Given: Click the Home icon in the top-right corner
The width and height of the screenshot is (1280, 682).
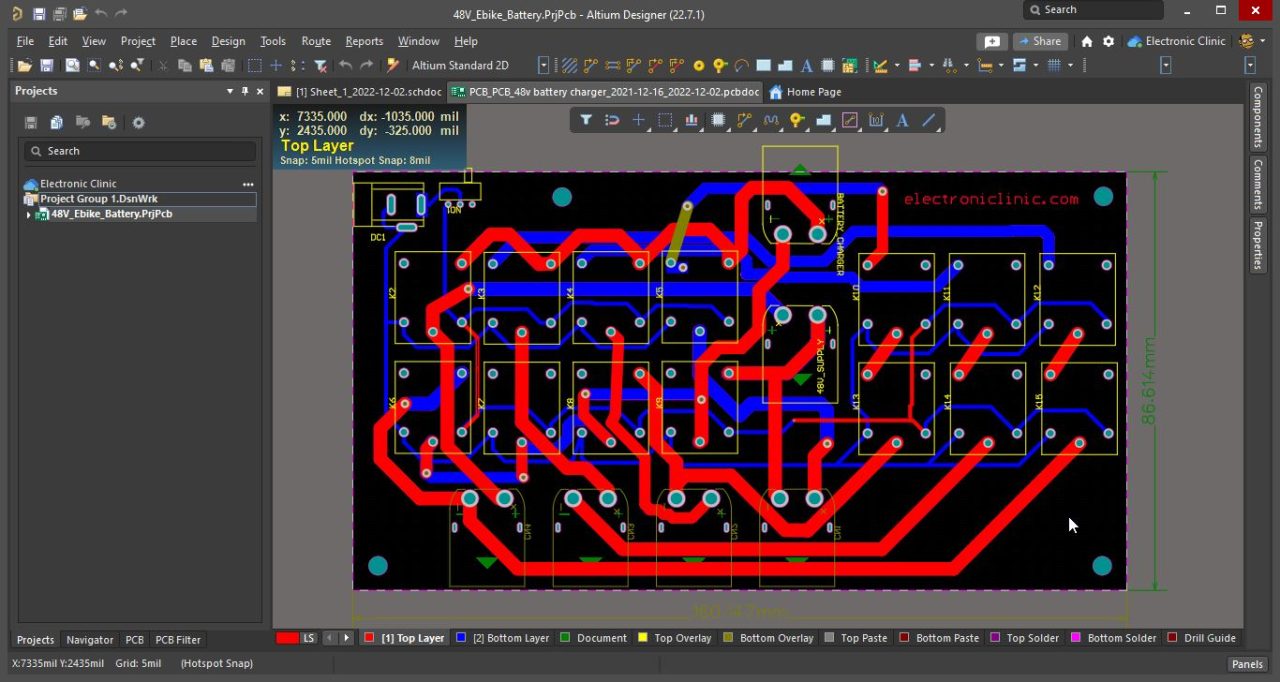Looking at the screenshot, I should (x=1087, y=41).
